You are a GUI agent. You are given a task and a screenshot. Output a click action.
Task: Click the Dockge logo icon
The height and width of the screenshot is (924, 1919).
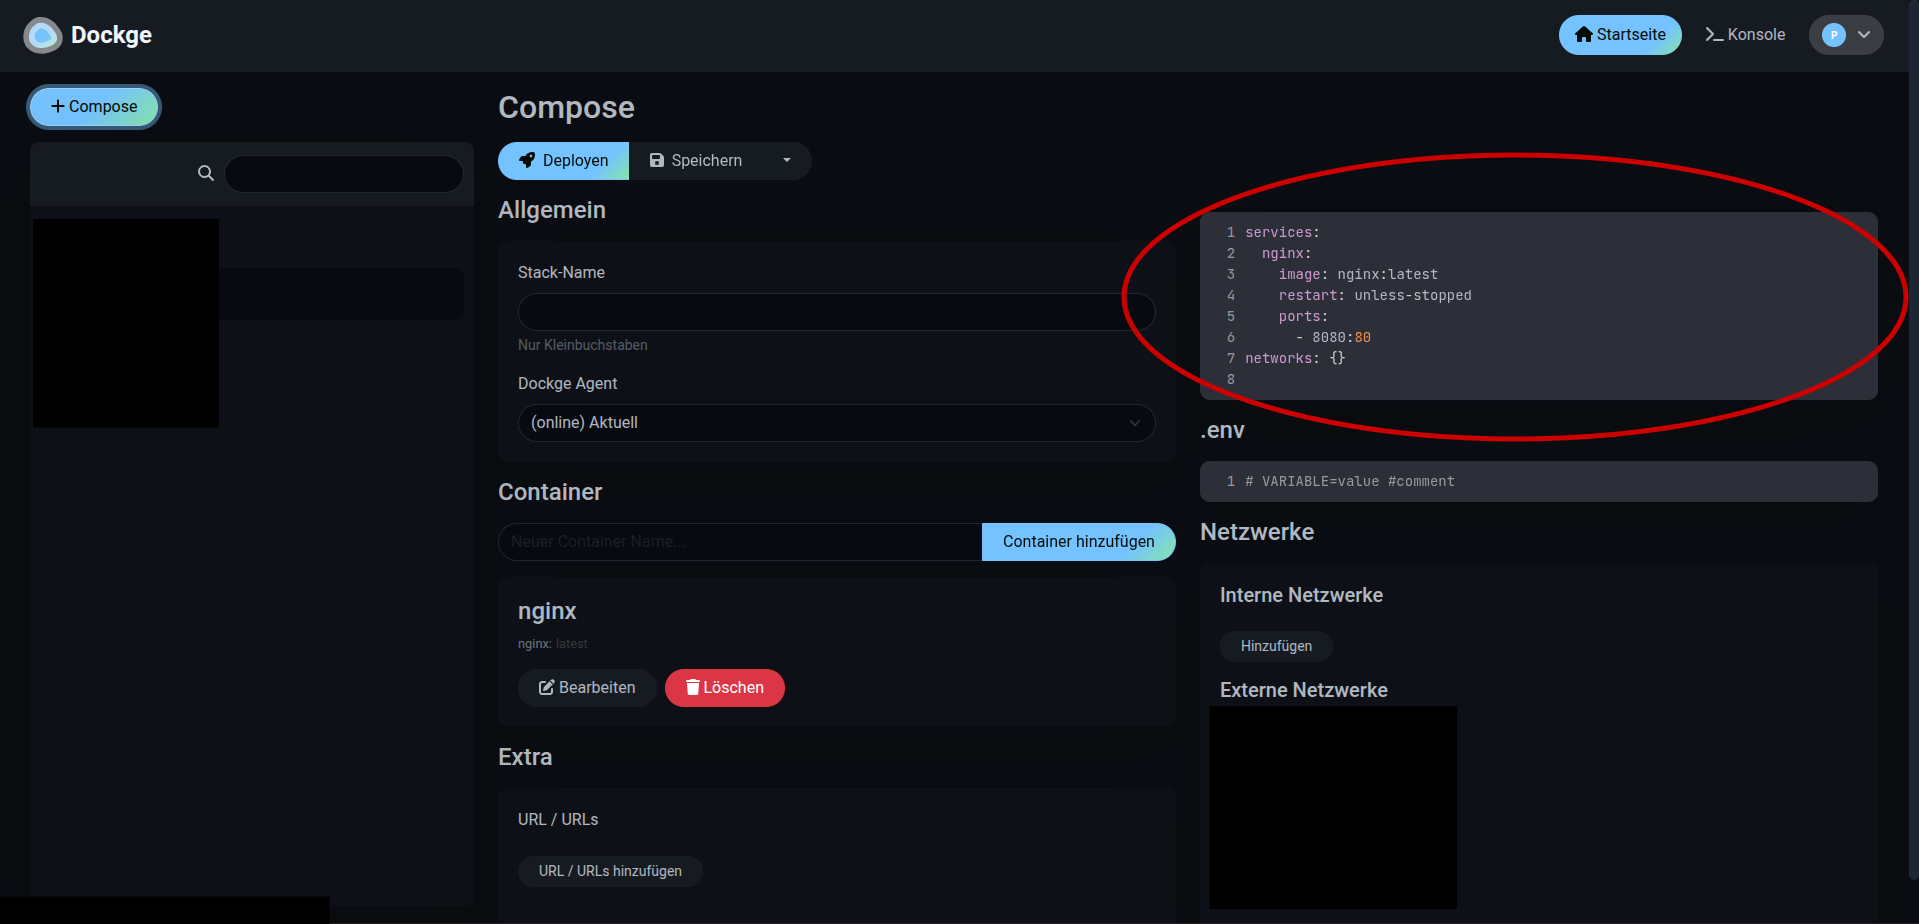[x=42, y=35]
